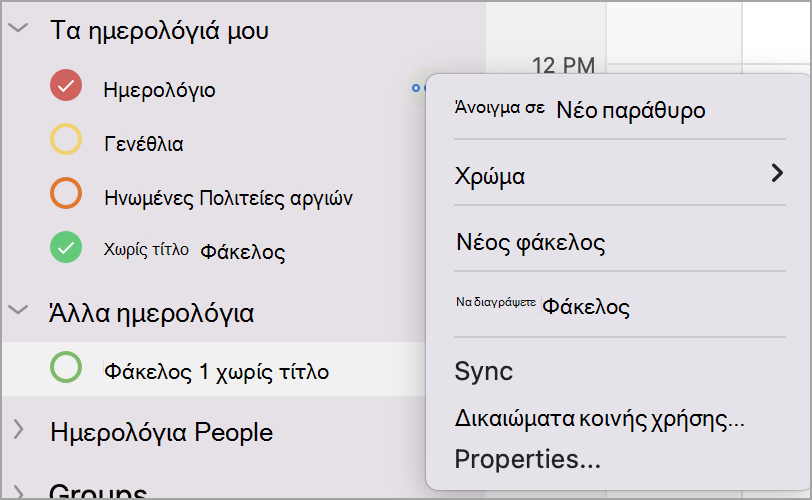The height and width of the screenshot is (500, 812).
Task: Click the more options dots beside Ημερολόγιο
Action: point(419,88)
